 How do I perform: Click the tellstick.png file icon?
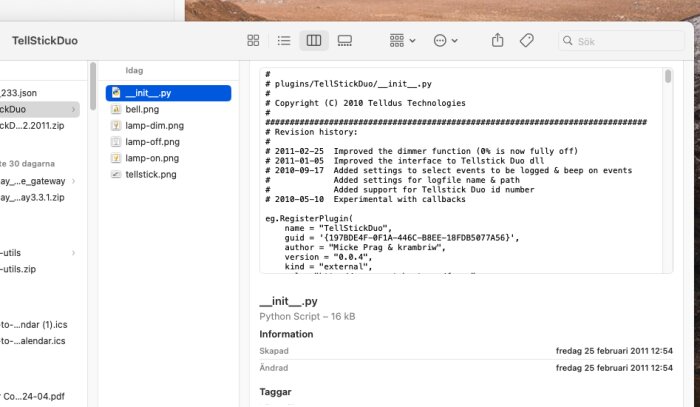[116, 174]
